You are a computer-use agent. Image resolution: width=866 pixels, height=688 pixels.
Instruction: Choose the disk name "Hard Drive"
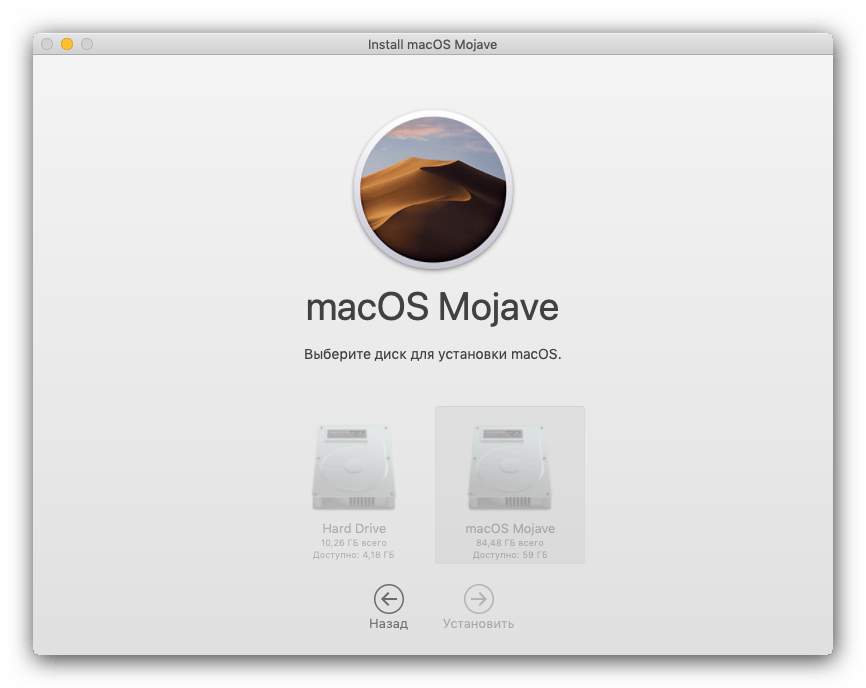[x=354, y=528]
